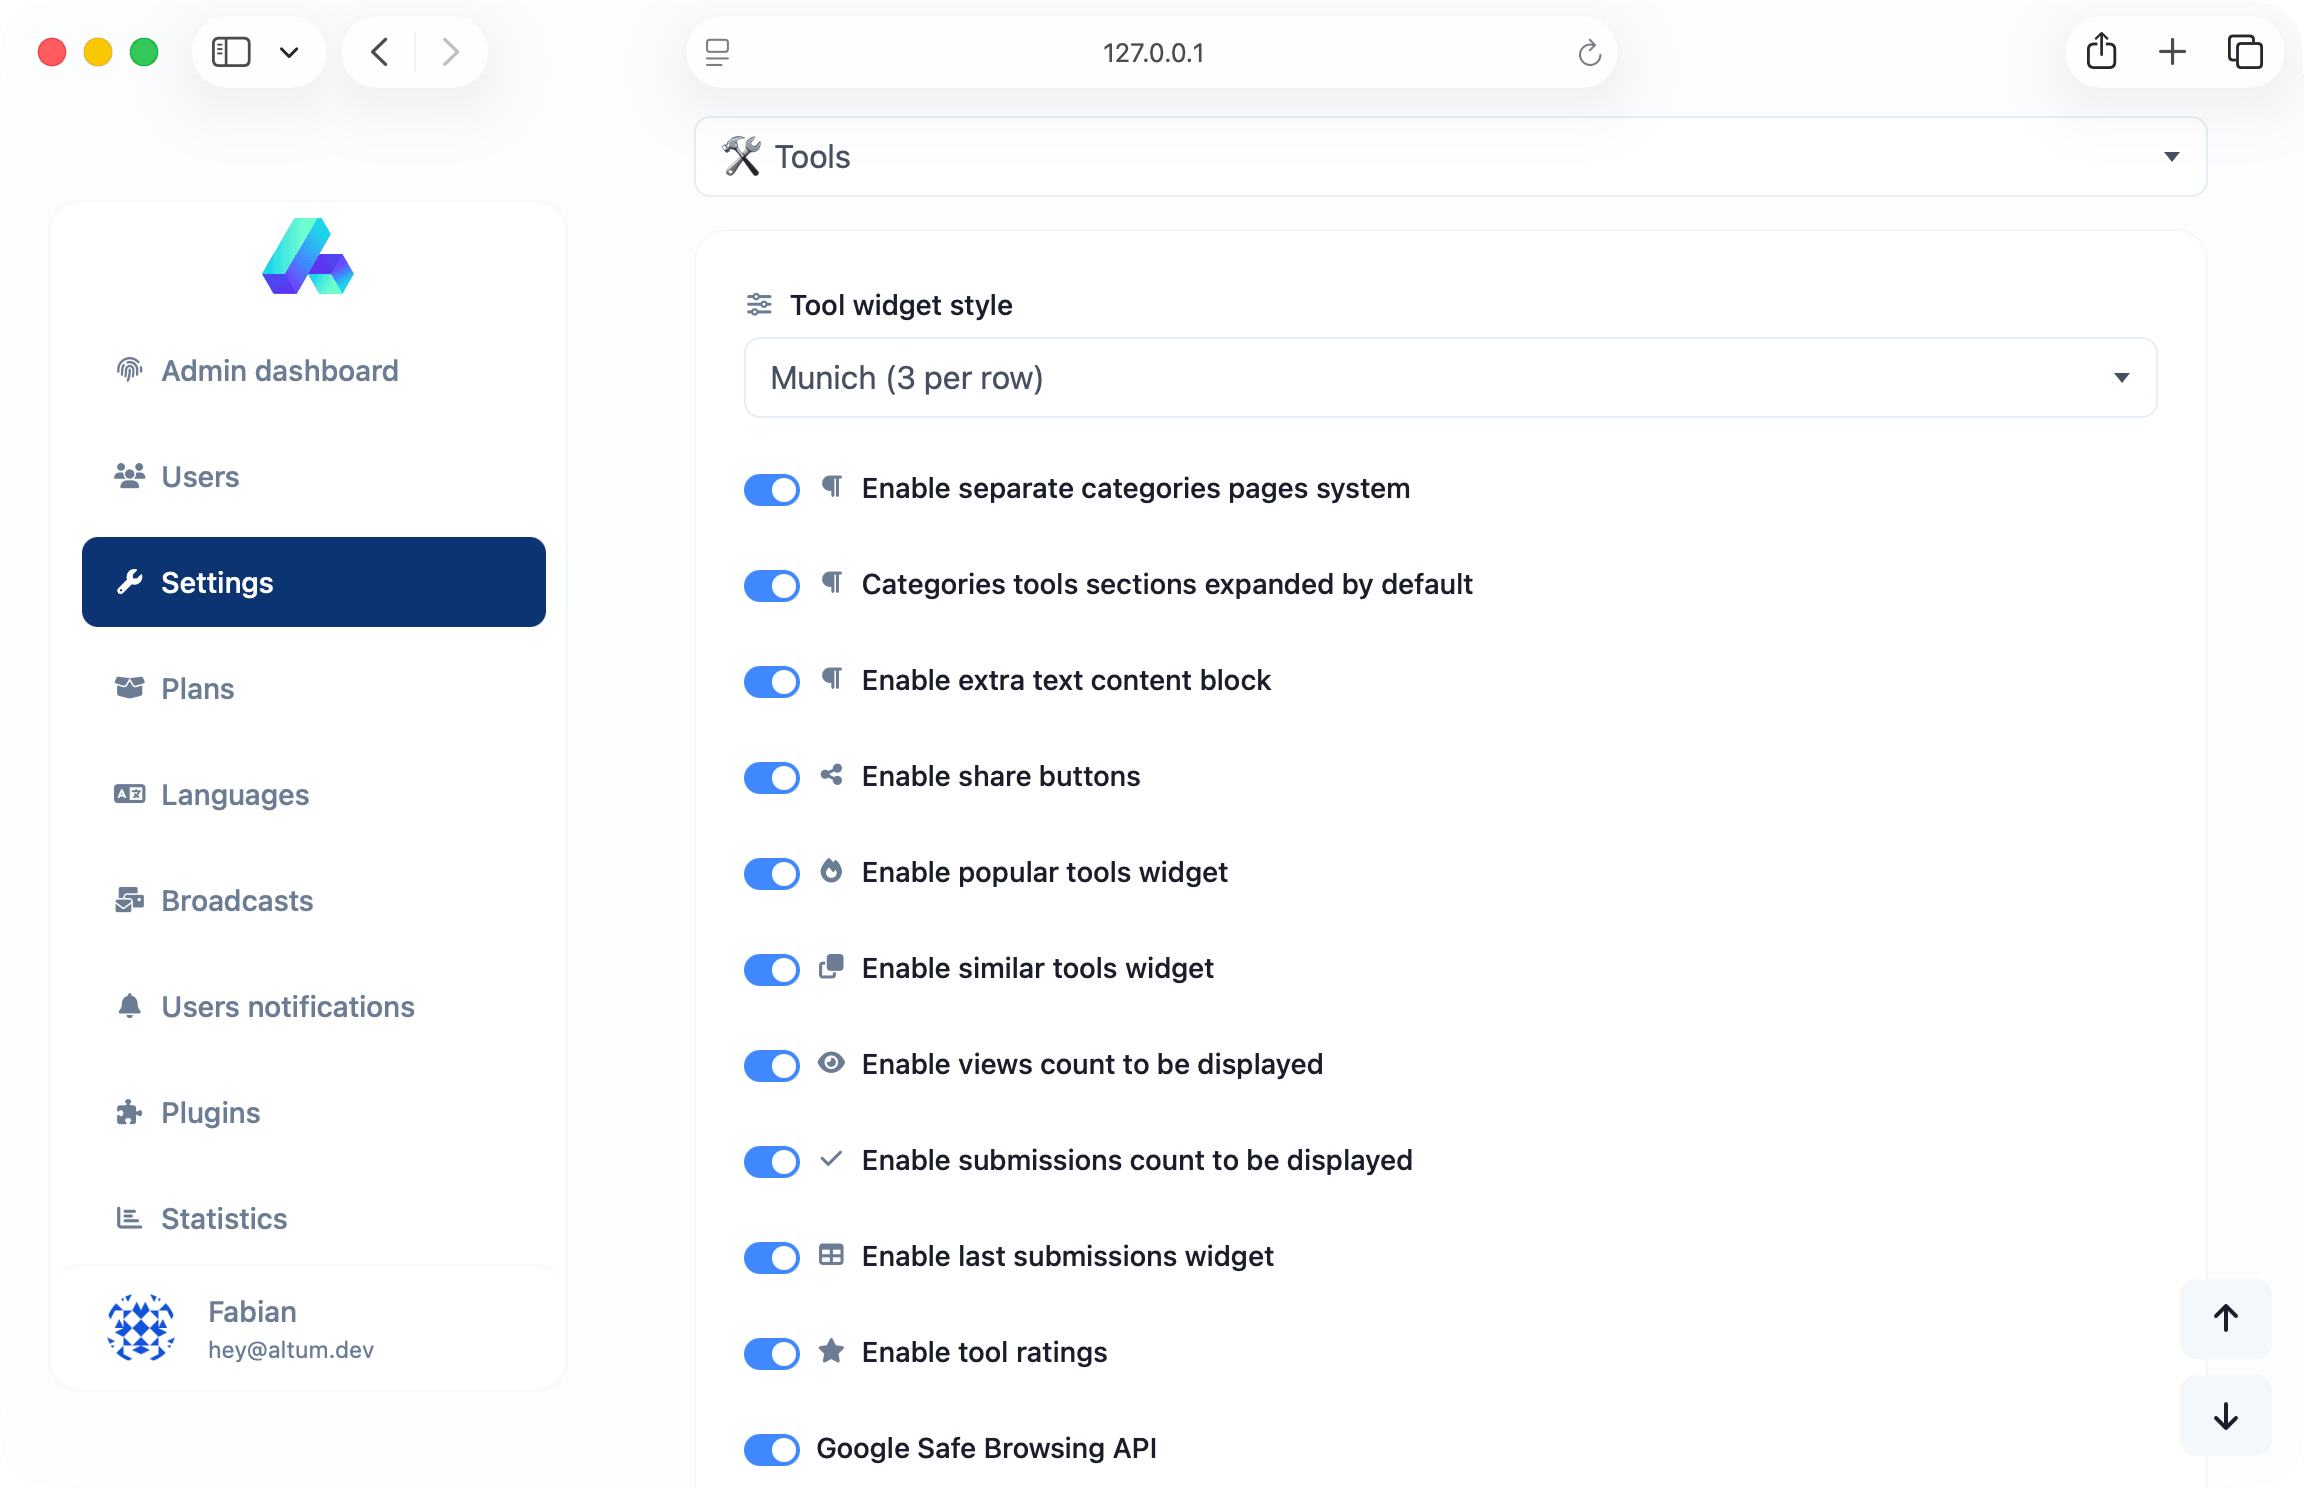Expand the Safari sidebar chevron menu
This screenshot has height=1488, width=2304.
[x=289, y=52]
